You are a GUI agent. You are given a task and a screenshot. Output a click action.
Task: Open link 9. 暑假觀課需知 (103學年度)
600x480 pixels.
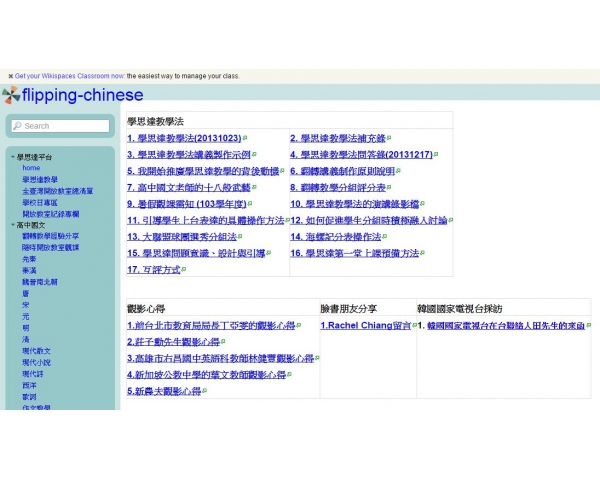click(x=187, y=204)
